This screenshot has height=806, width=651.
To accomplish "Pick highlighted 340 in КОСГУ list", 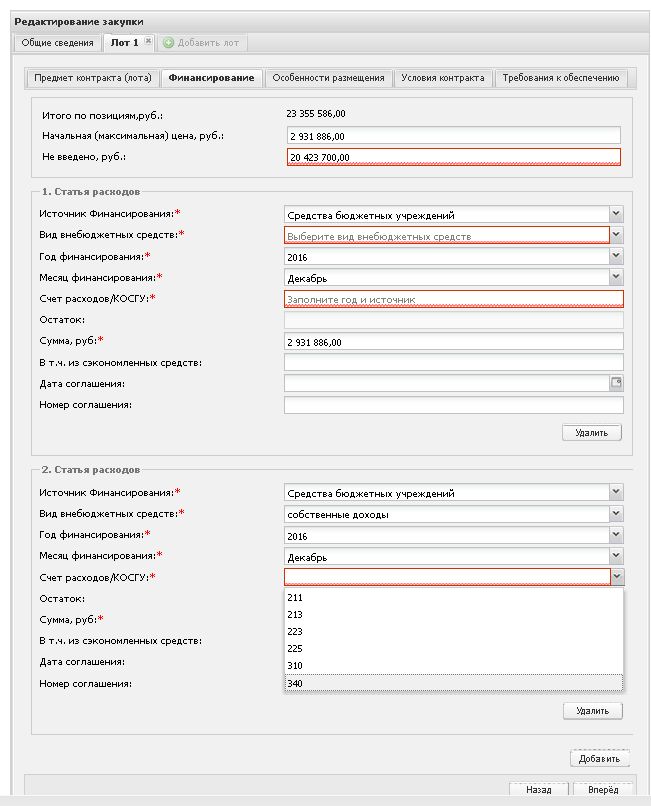I will coord(453,683).
